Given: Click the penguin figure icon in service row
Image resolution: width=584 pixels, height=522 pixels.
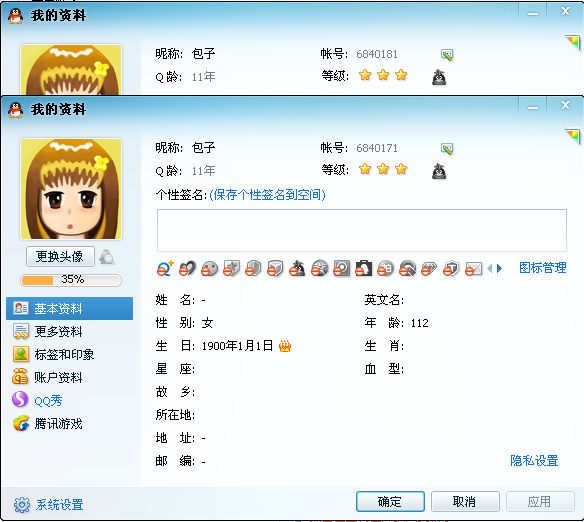Looking at the screenshot, I should [x=297, y=268].
